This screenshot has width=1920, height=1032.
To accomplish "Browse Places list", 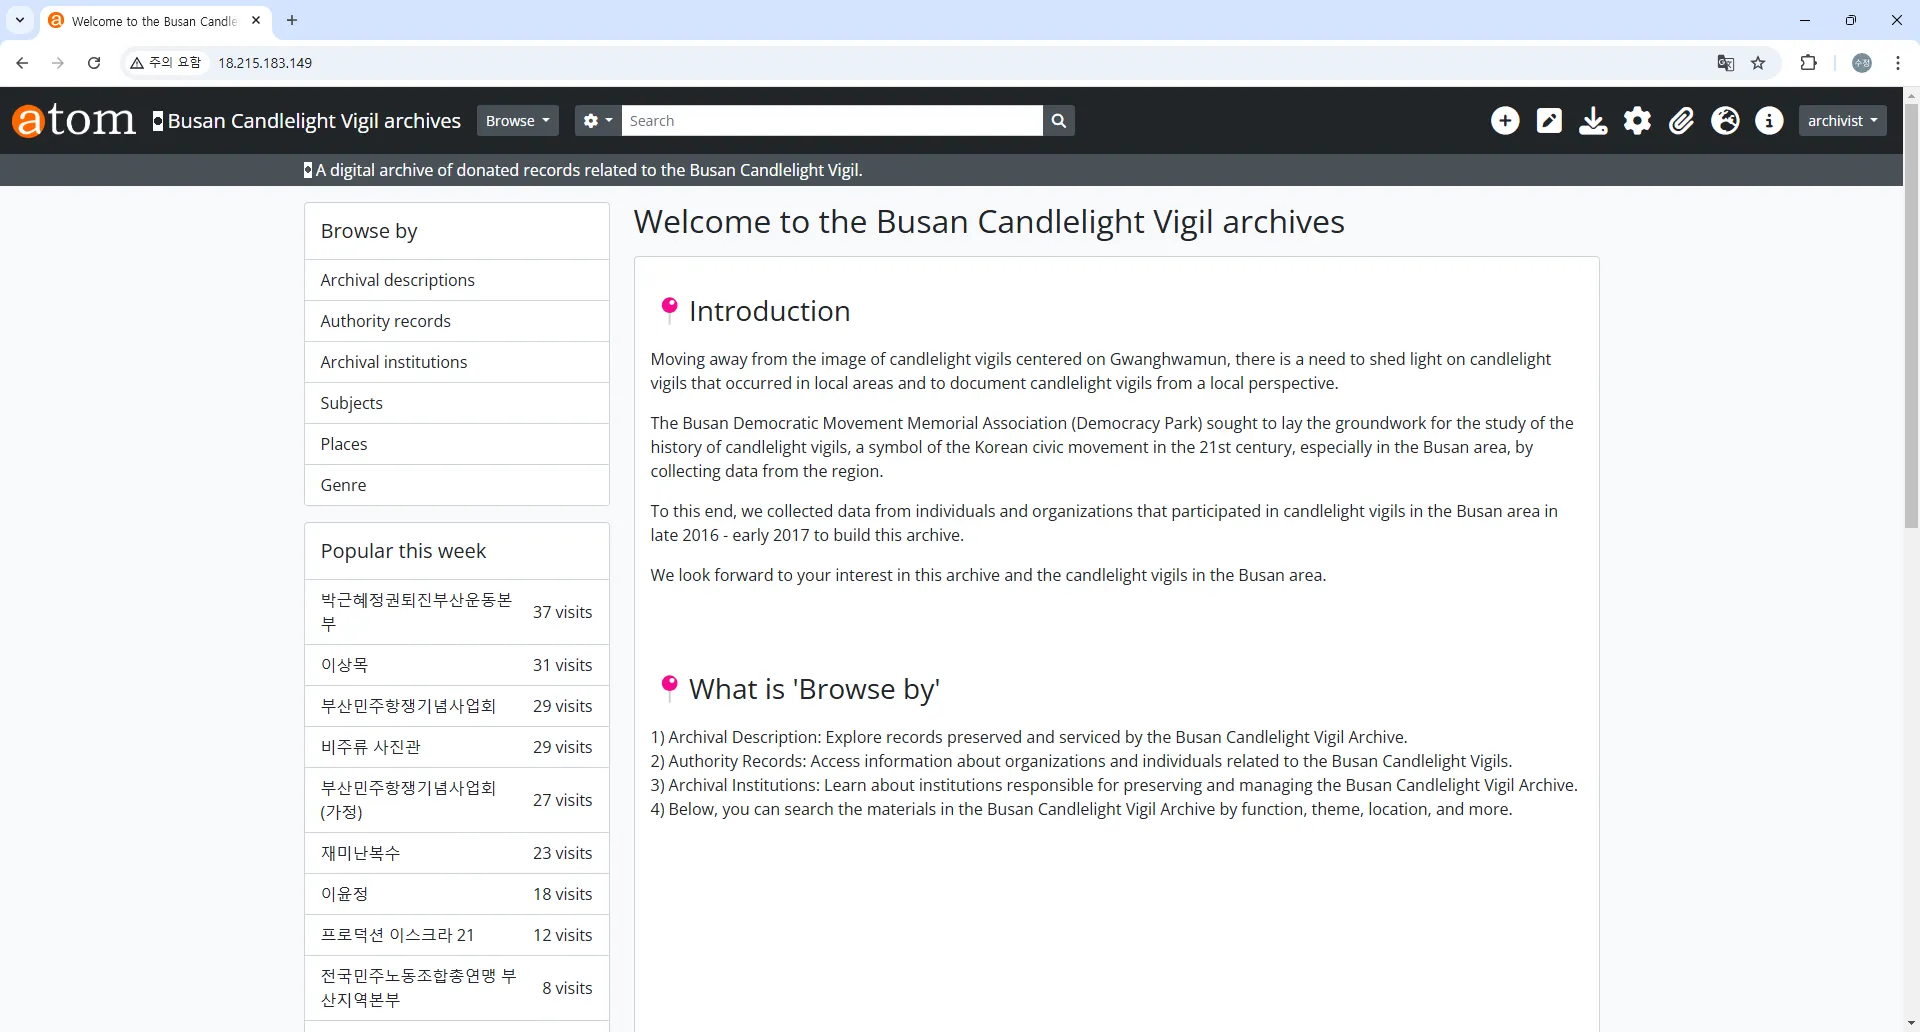I will click(x=457, y=444).
